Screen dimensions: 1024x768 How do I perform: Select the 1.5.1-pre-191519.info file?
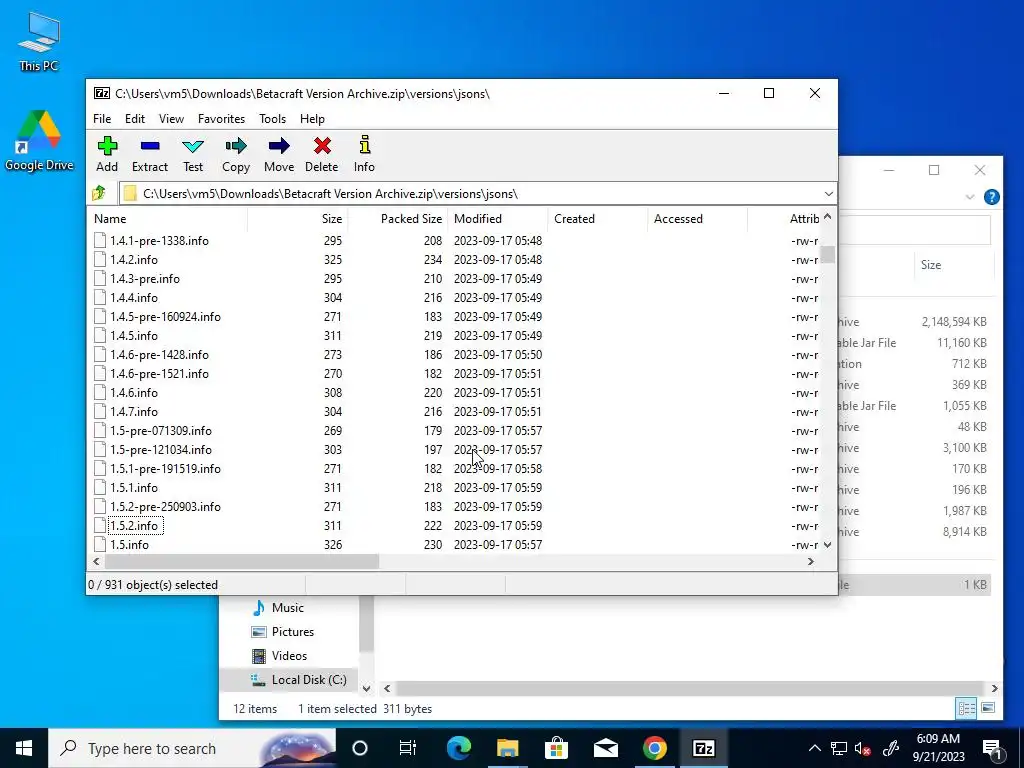pos(165,468)
